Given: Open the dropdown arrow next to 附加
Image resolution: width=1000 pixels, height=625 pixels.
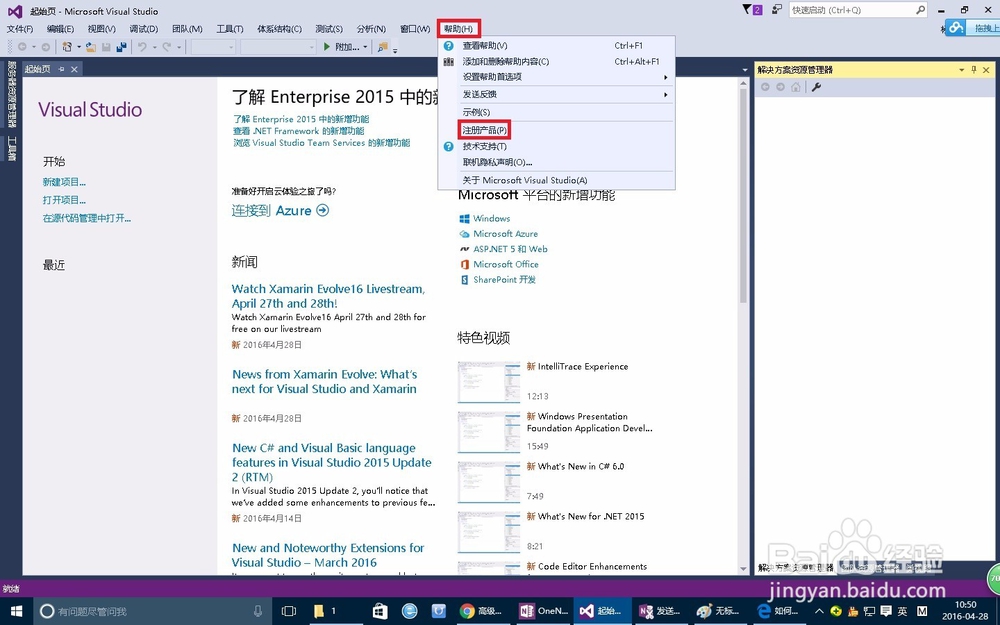Looking at the screenshot, I should (x=365, y=47).
